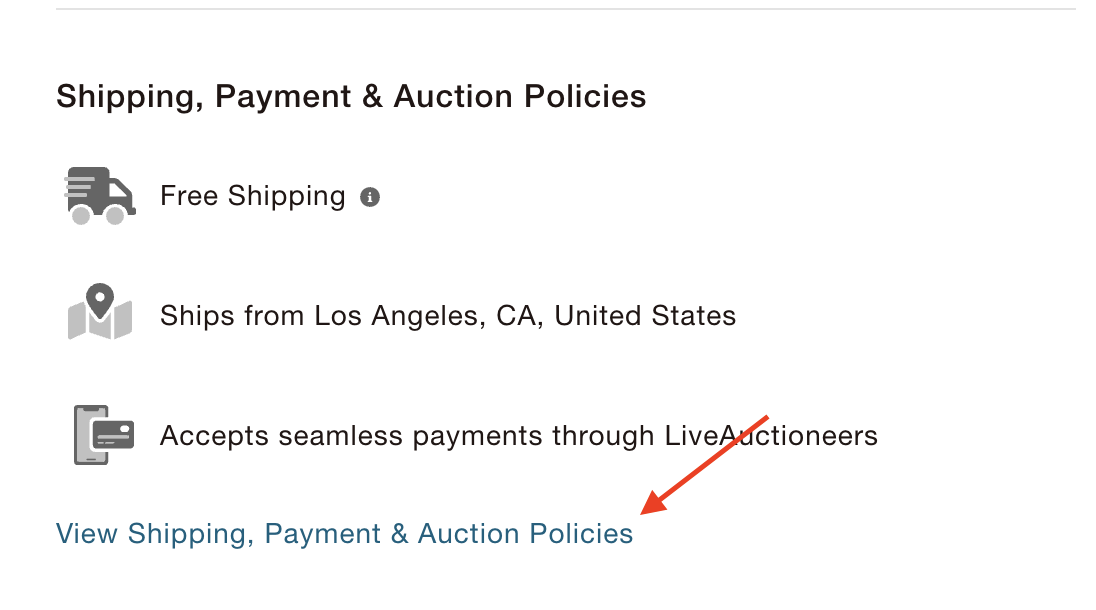The image size is (1096, 610).
Task: Click the word LiveAuctioneers
Action: [771, 436]
